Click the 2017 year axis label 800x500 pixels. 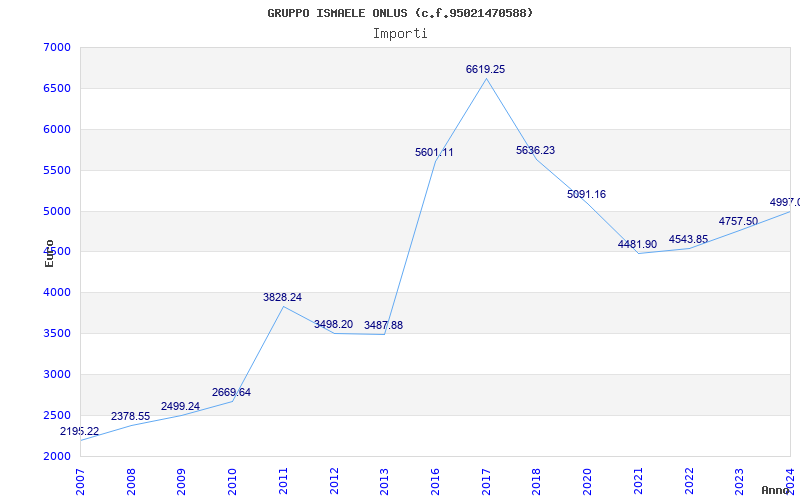[x=486, y=482]
